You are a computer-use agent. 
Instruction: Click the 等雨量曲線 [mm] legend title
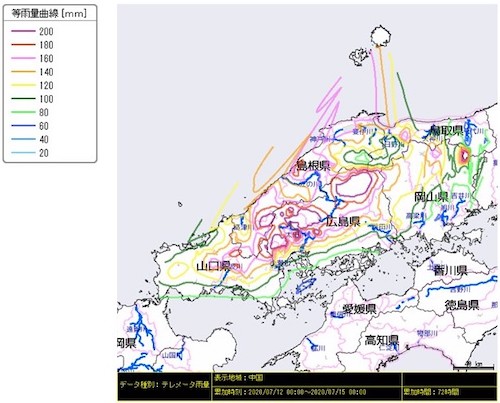tap(49, 13)
